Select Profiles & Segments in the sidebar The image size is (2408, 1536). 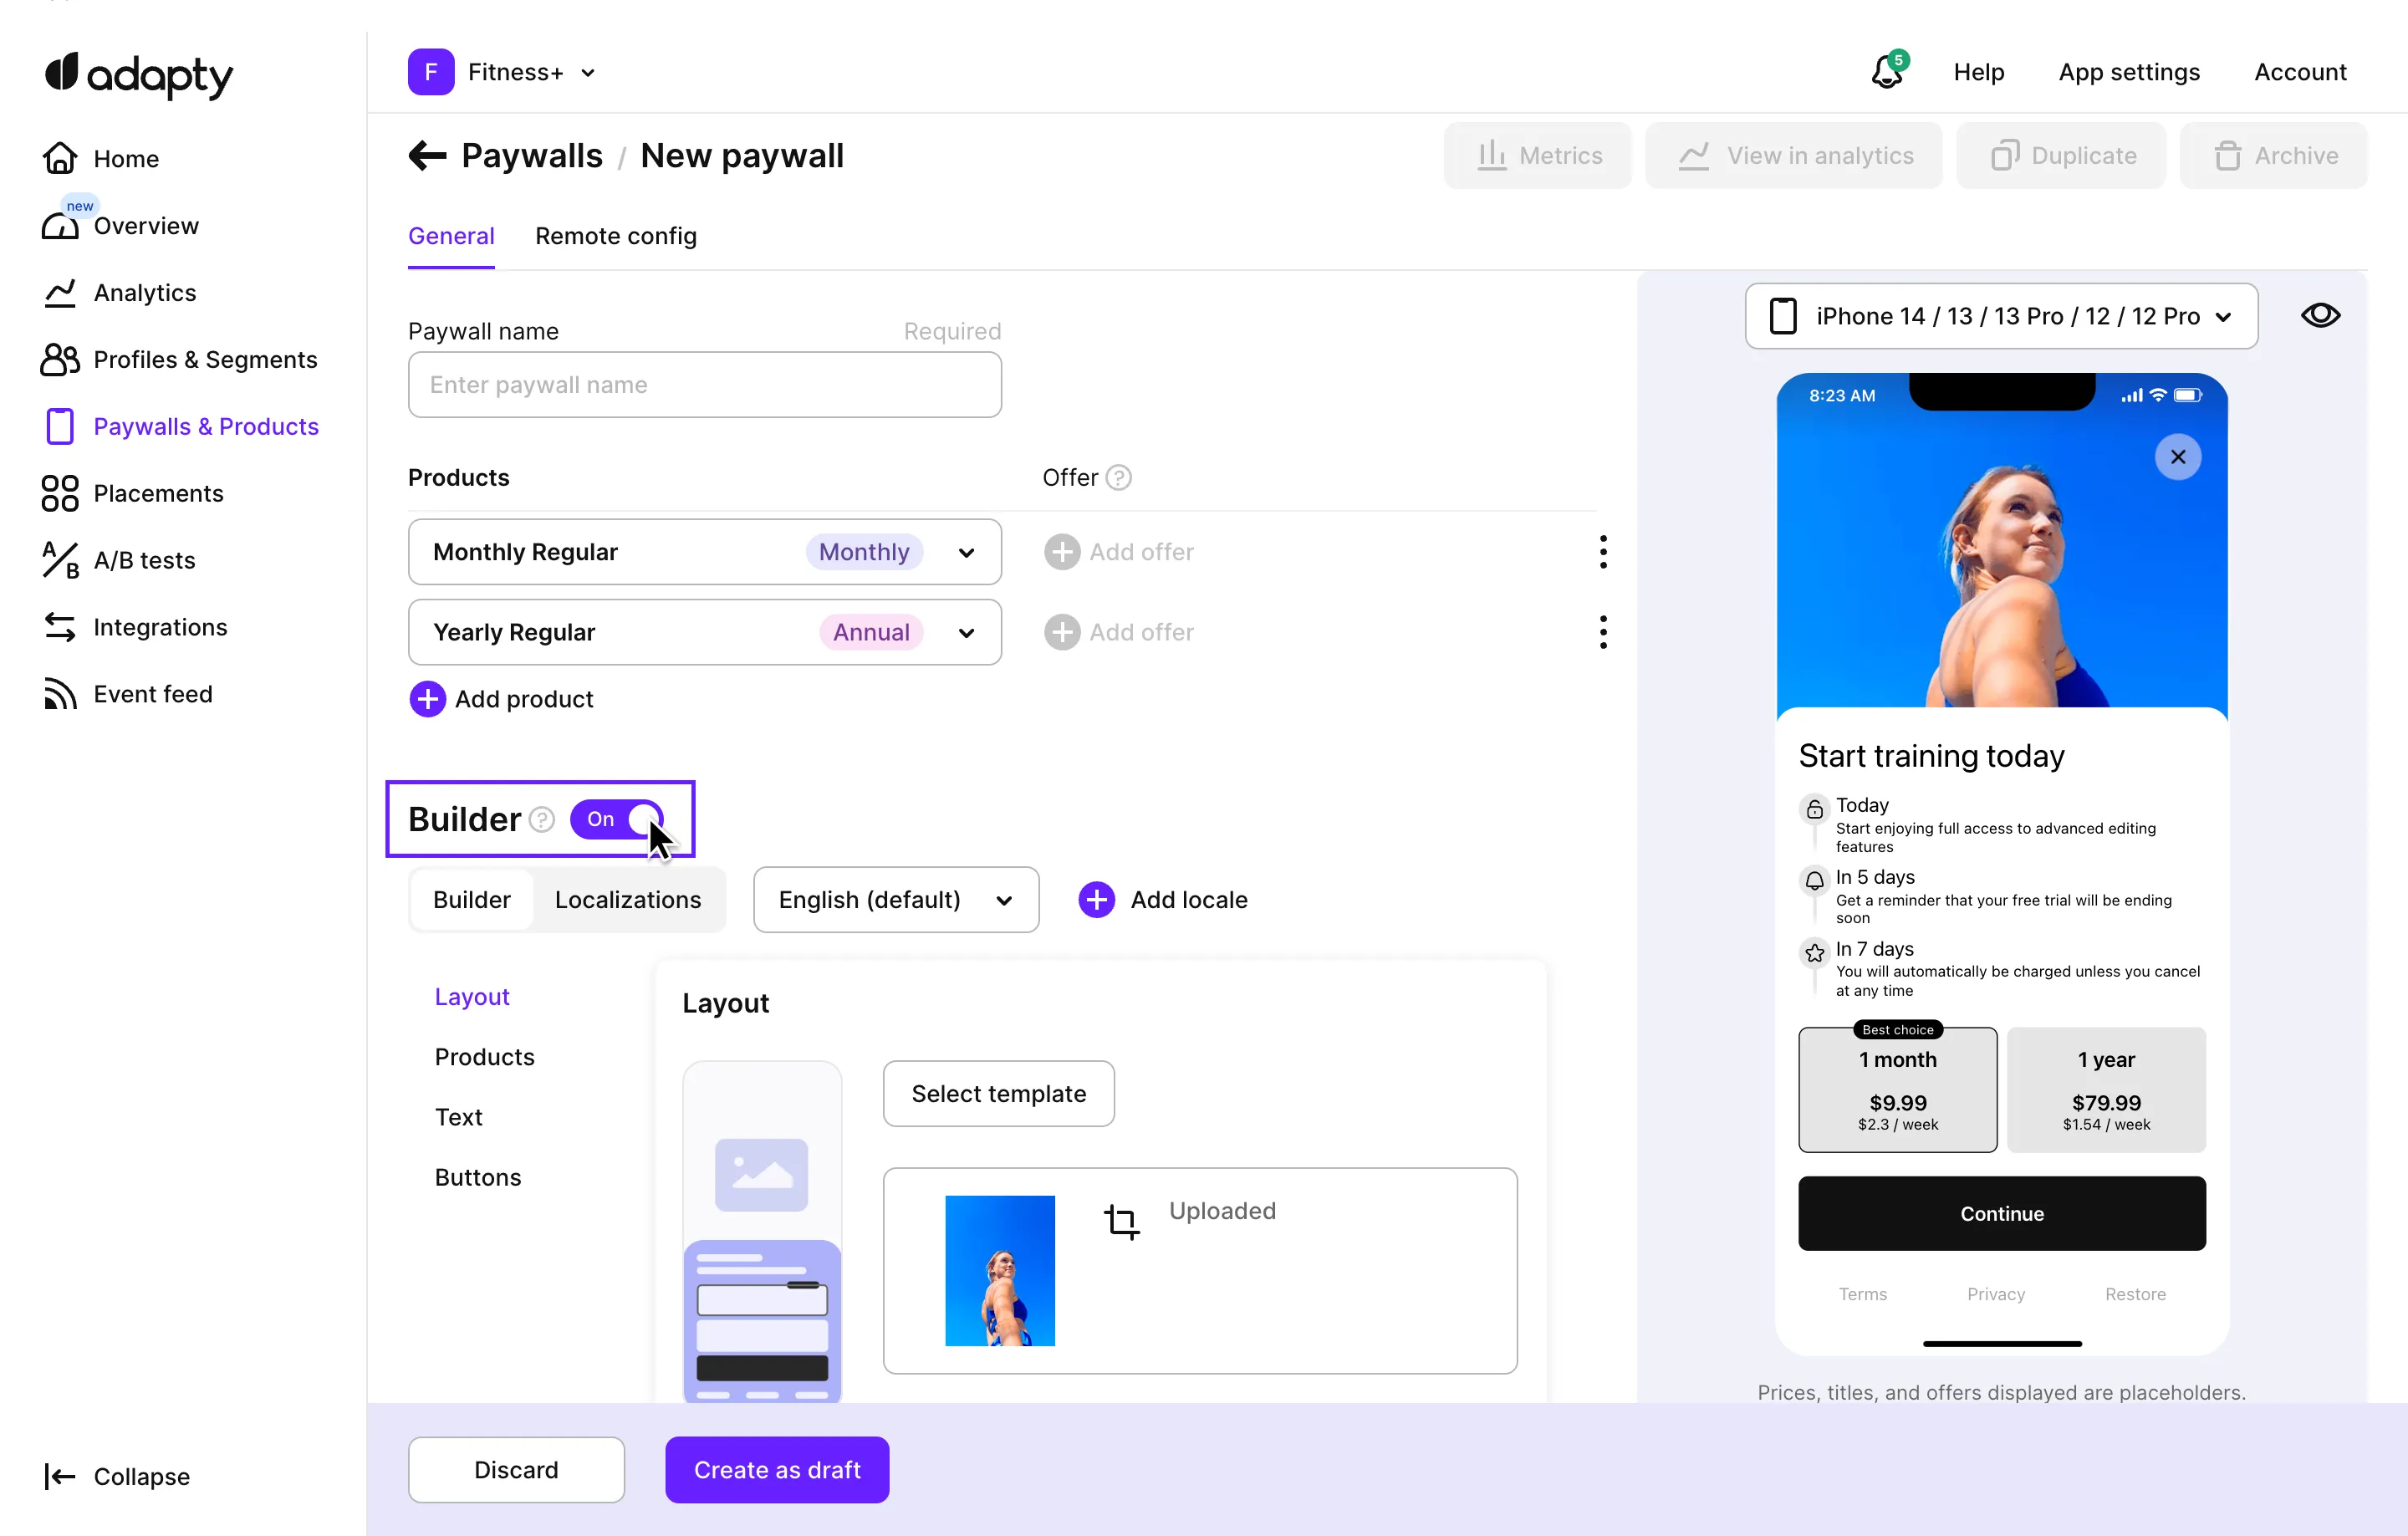[206, 359]
